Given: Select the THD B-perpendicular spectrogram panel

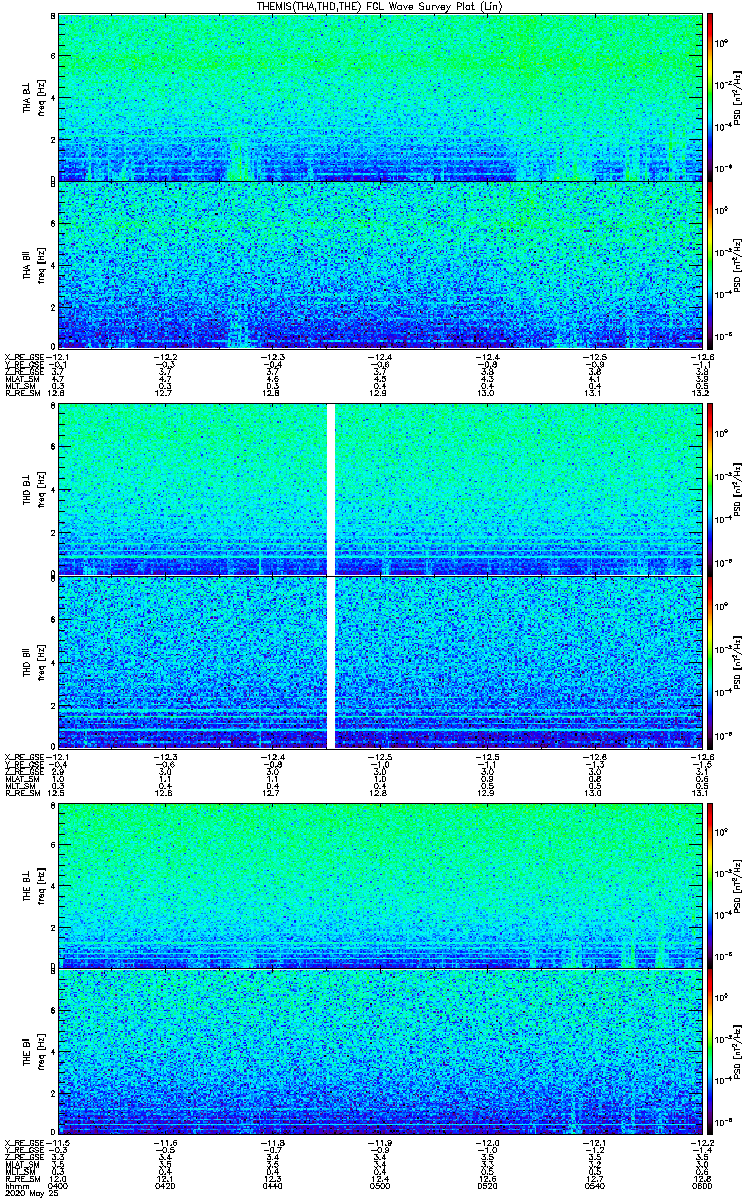Looking at the screenshot, I should click(x=380, y=489).
